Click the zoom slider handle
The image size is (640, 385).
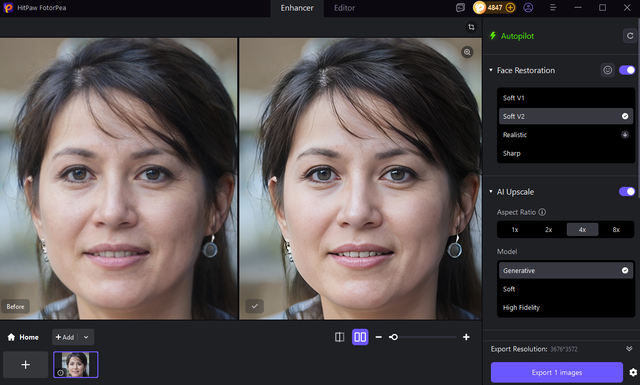393,337
